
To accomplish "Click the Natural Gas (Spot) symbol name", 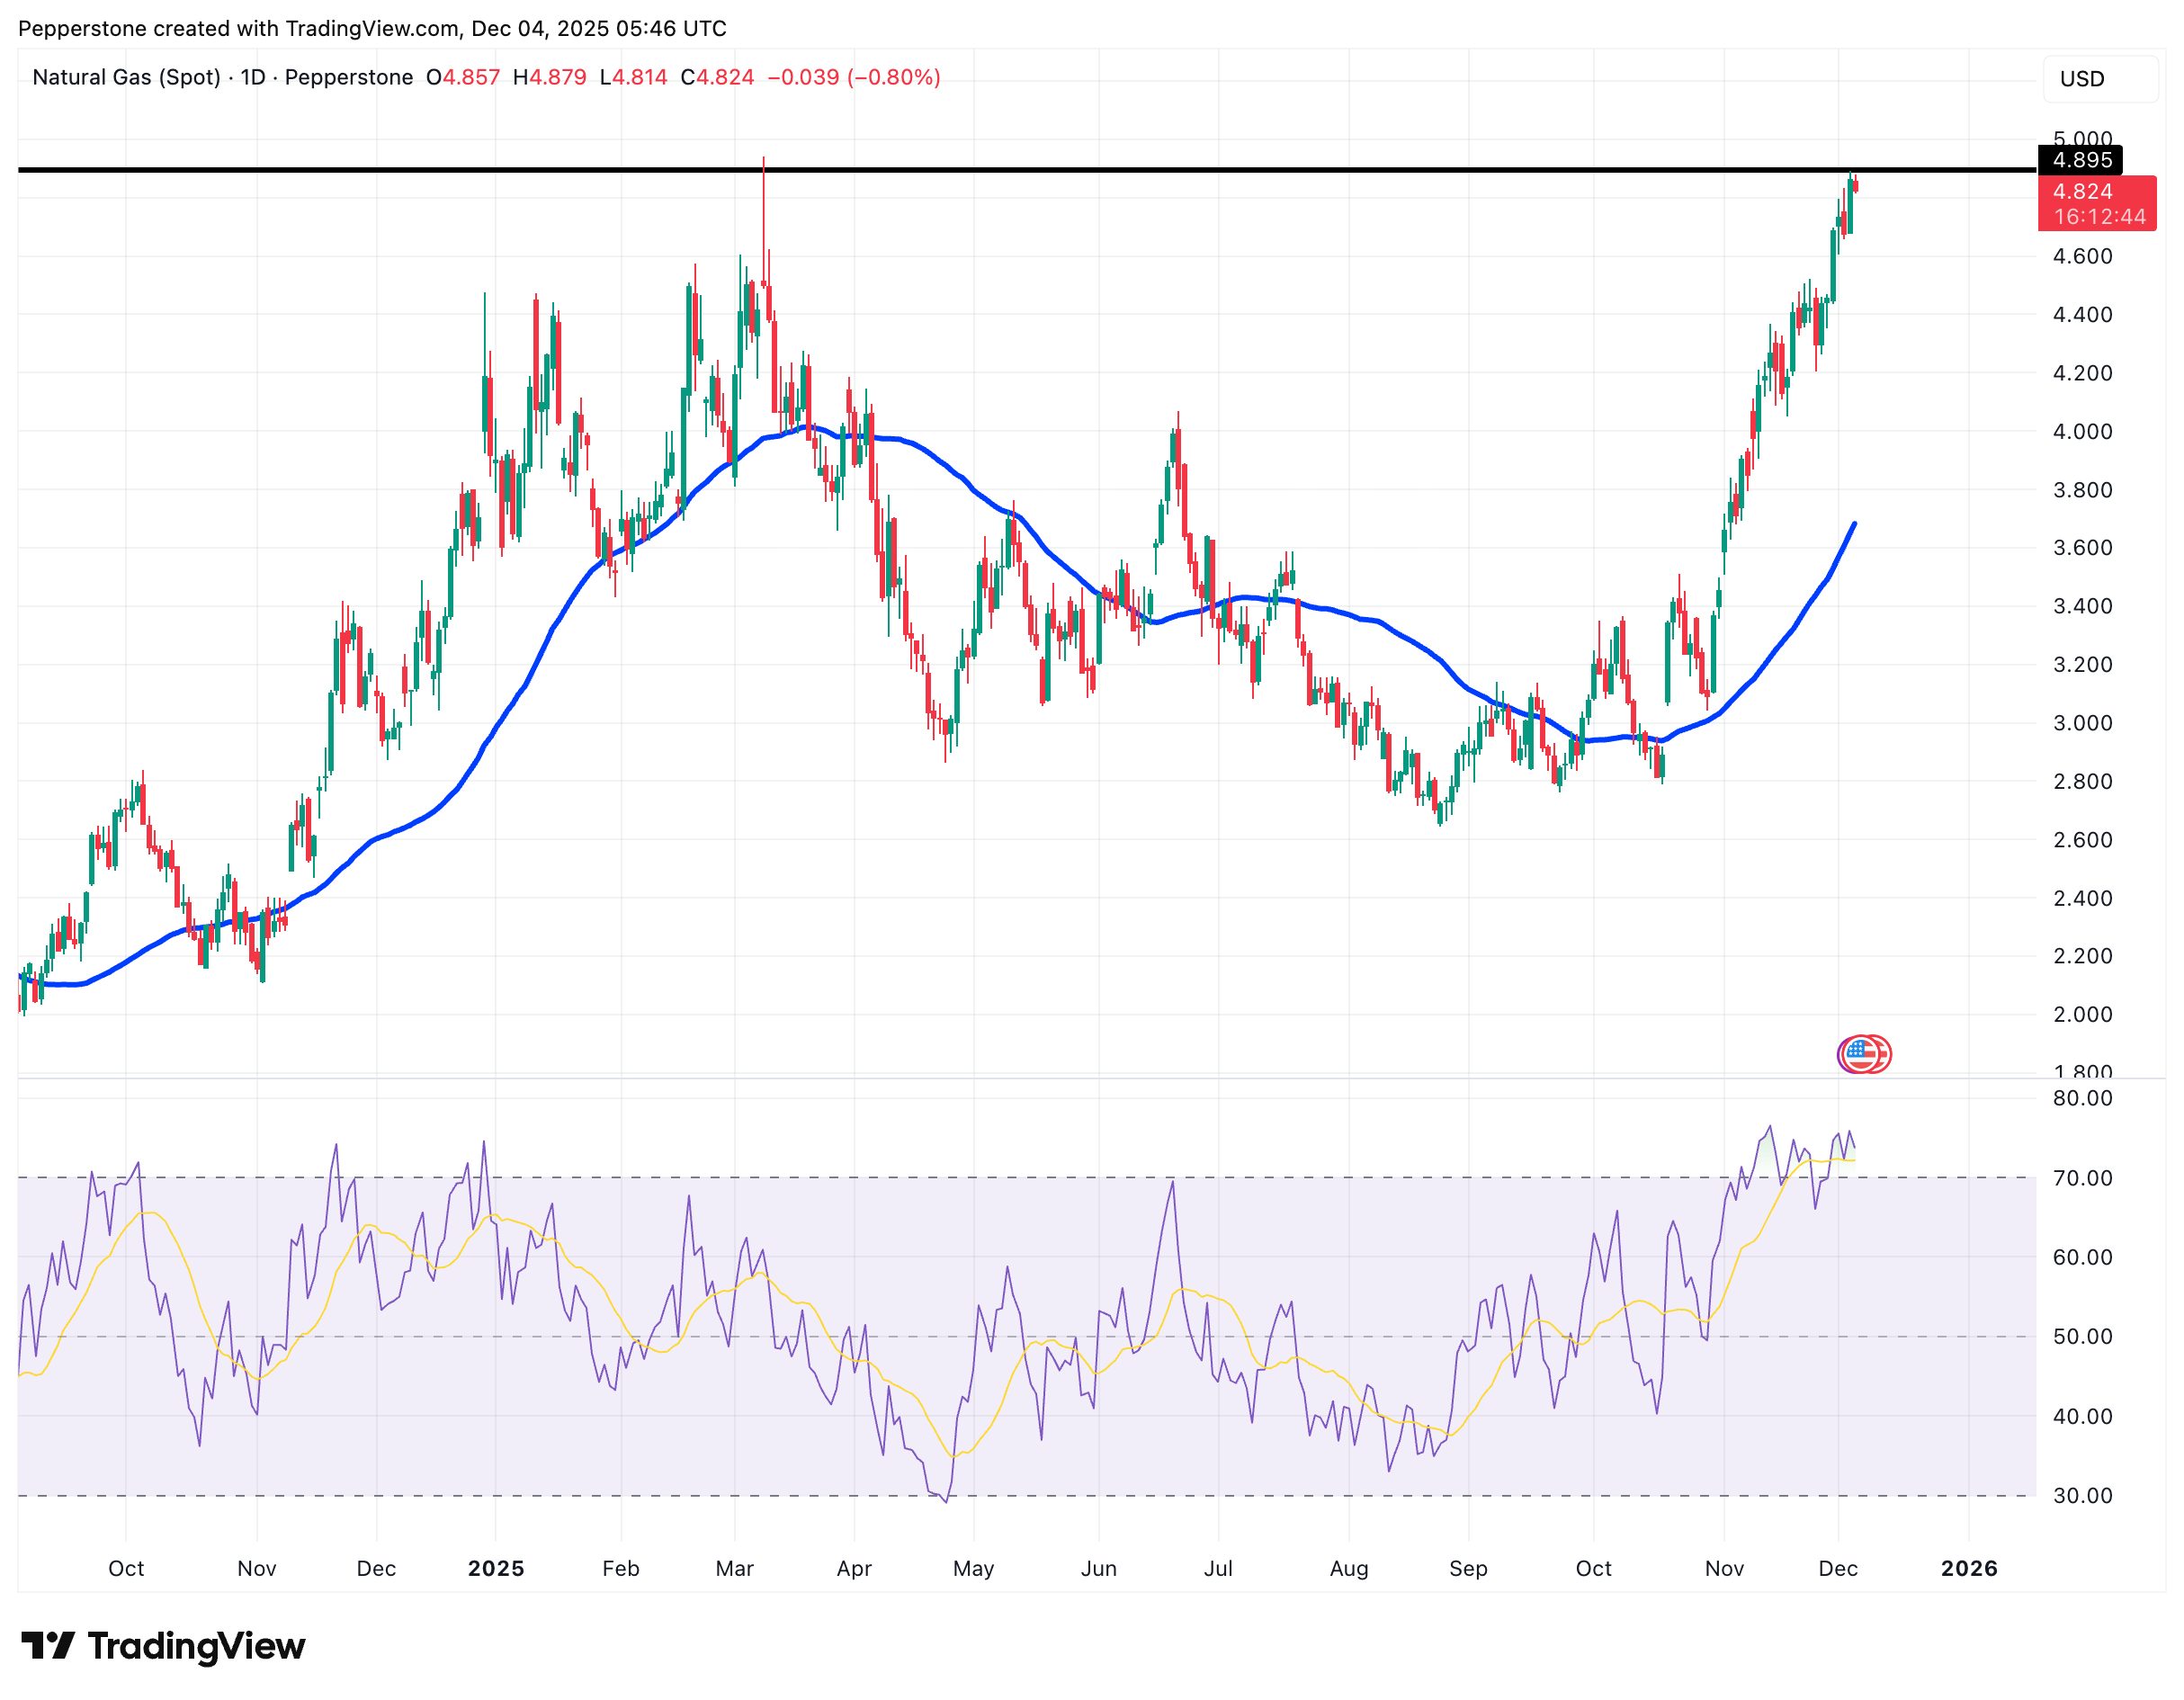I will pyautogui.click(x=125, y=77).
